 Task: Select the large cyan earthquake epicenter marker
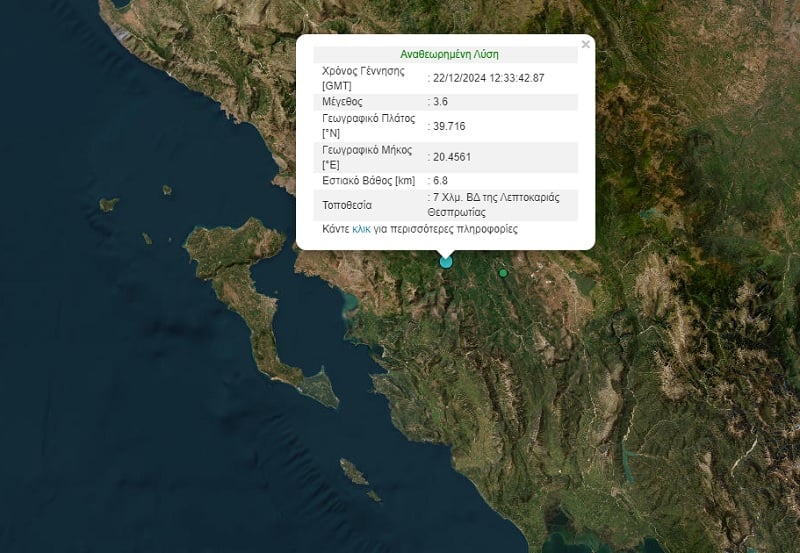coord(446,262)
